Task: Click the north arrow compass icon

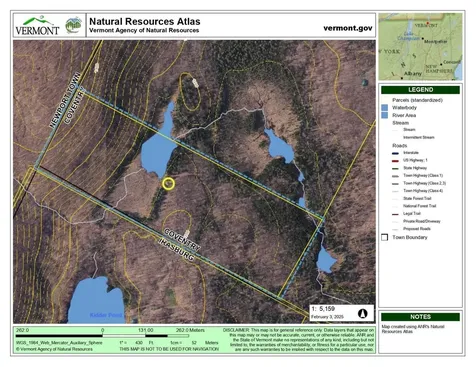Action: tap(363, 313)
